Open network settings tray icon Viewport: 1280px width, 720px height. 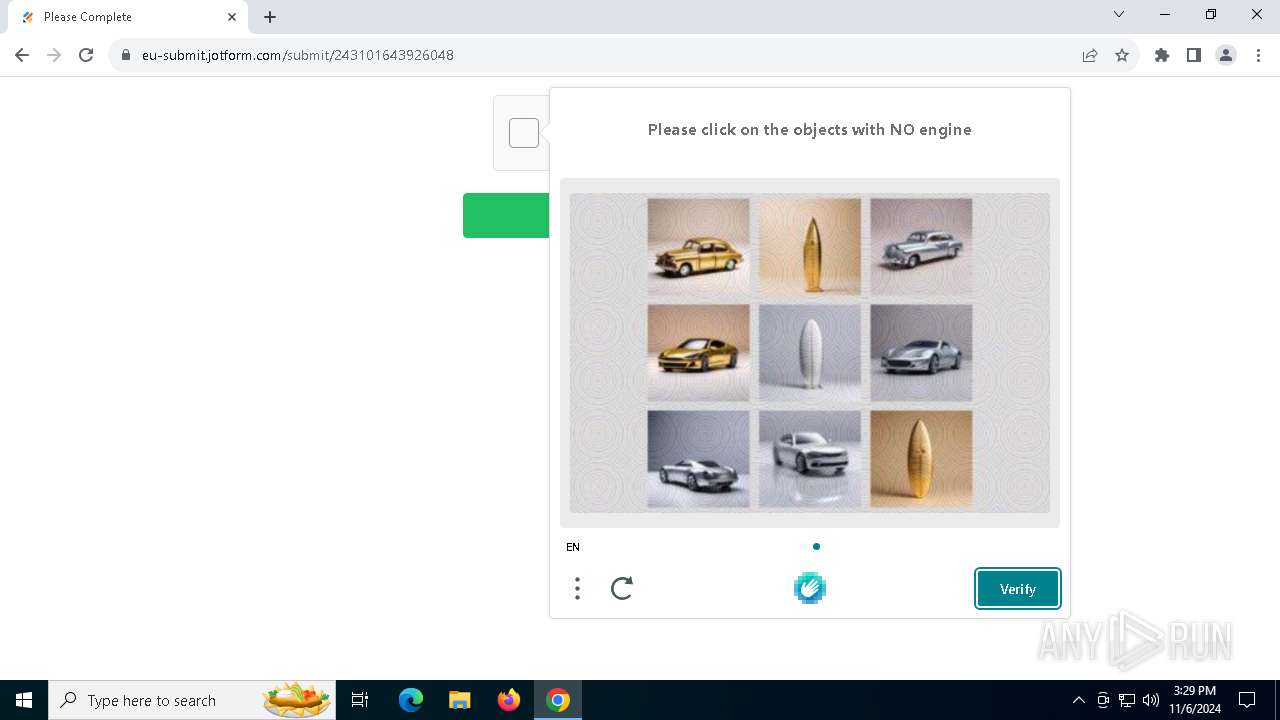1127,700
